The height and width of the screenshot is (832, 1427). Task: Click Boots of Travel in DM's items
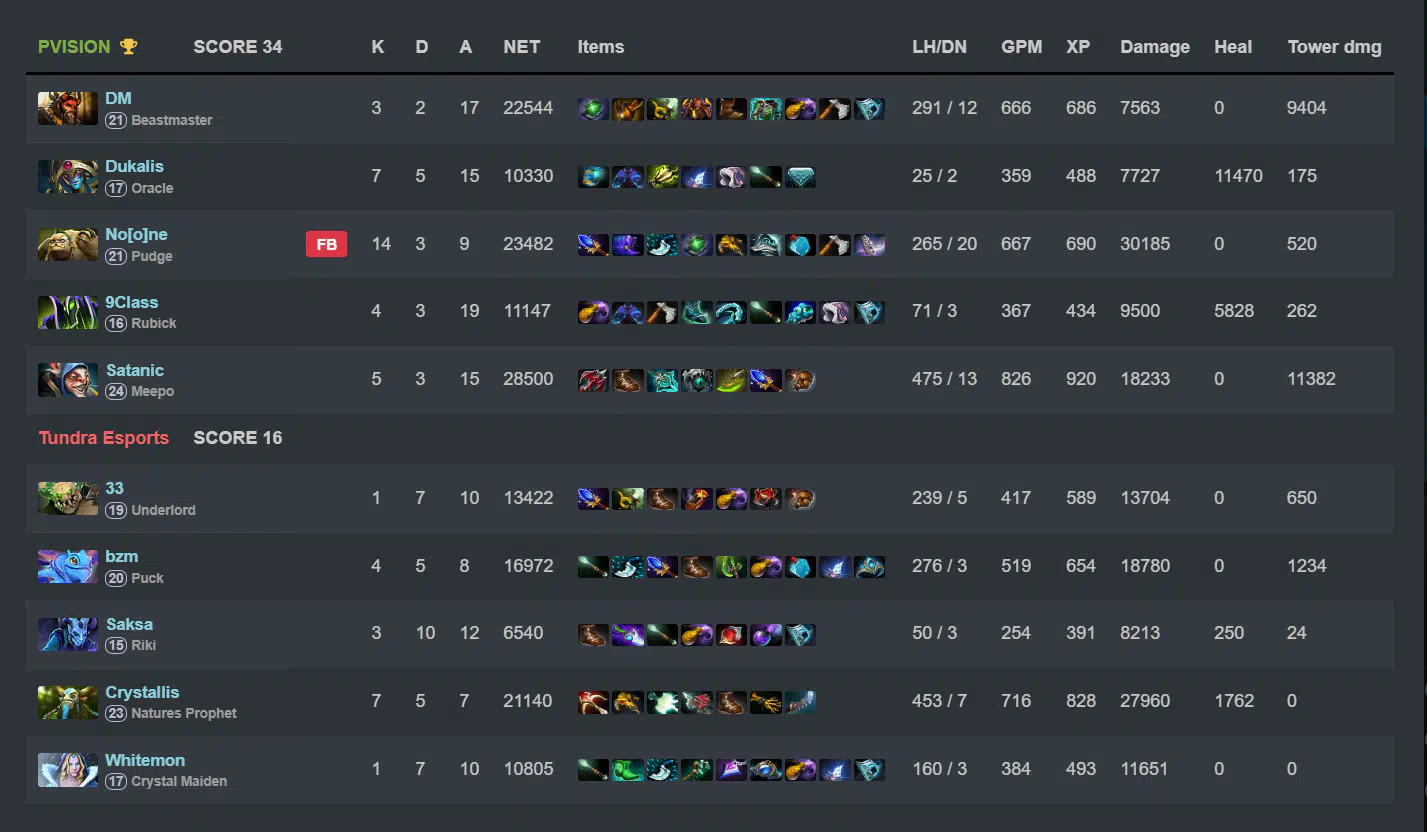click(x=731, y=108)
